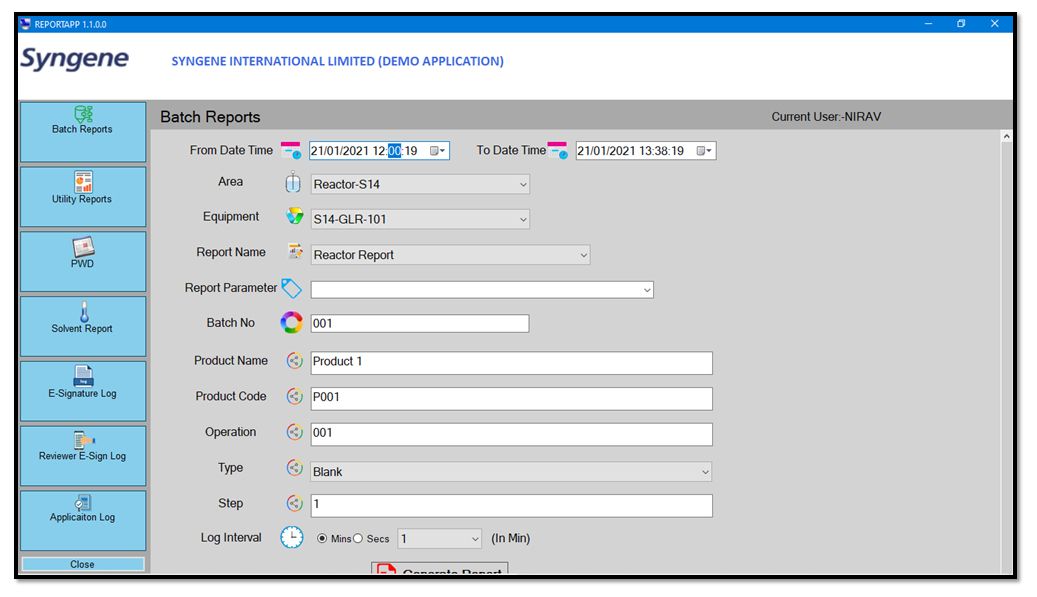Click the Syngene logo
The width and height of the screenshot is (1037, 597).
(75, 59)
